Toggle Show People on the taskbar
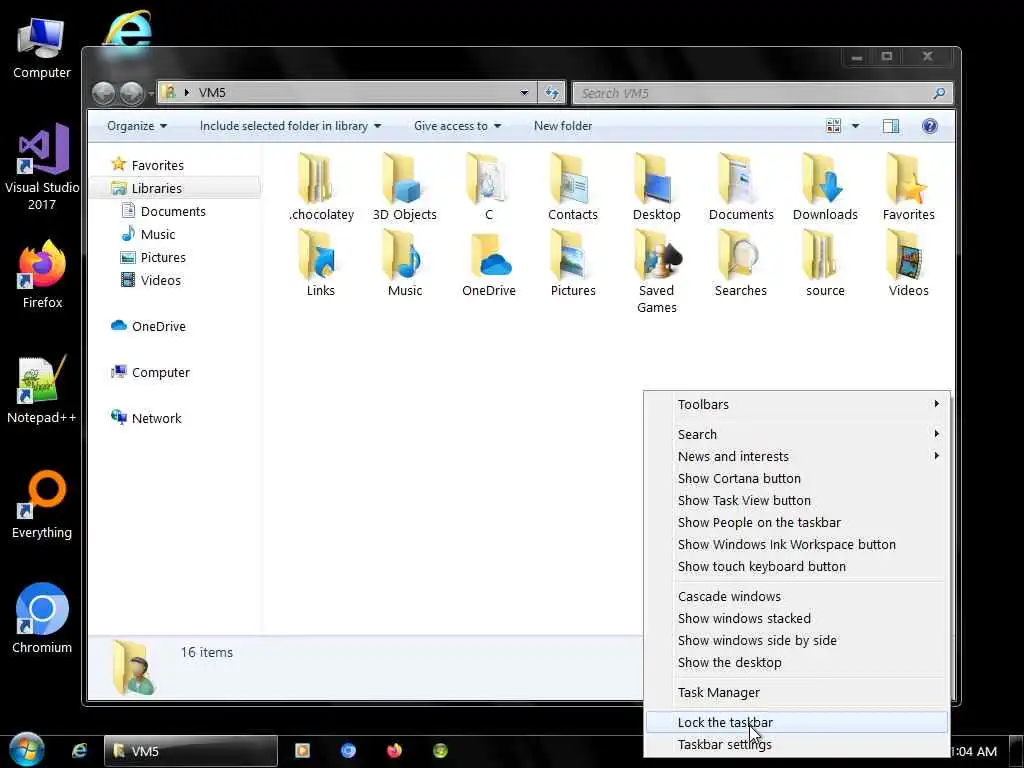The image size is (1024, 768). point(796,523)
